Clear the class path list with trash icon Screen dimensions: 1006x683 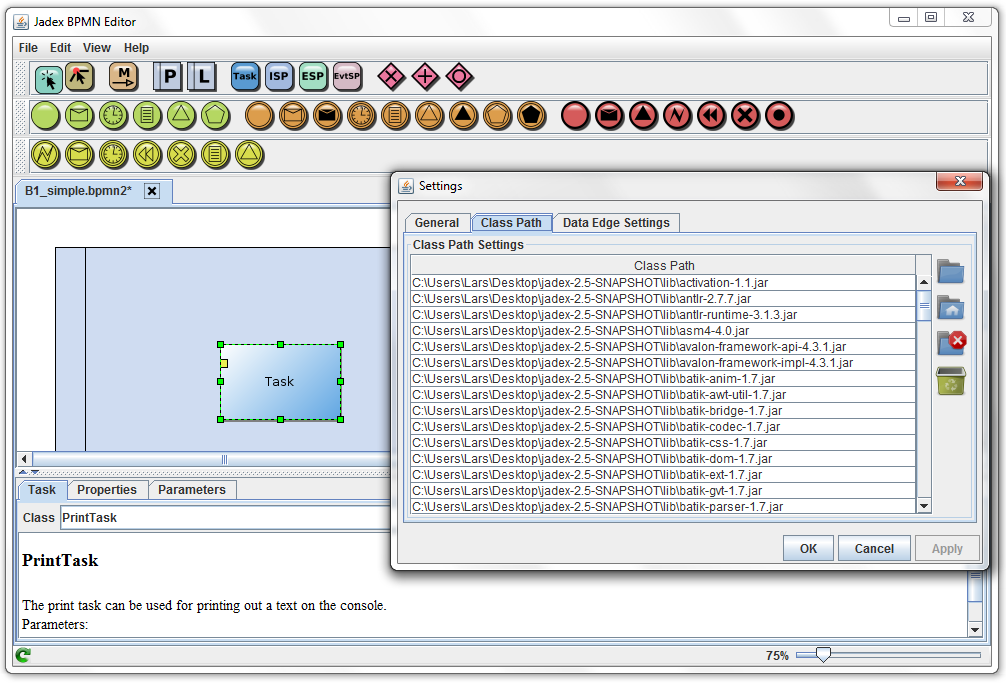pyautogui.click(x=950, y=380)
